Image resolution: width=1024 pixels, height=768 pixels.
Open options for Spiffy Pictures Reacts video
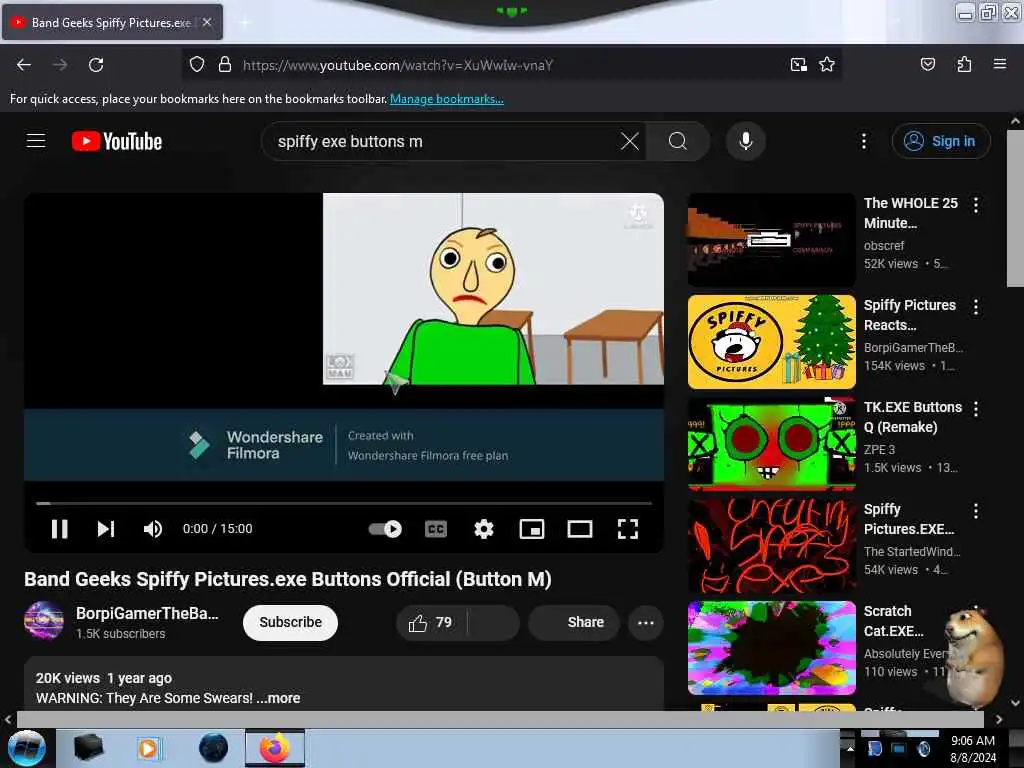pyautogui.click(x=976, y=307)
